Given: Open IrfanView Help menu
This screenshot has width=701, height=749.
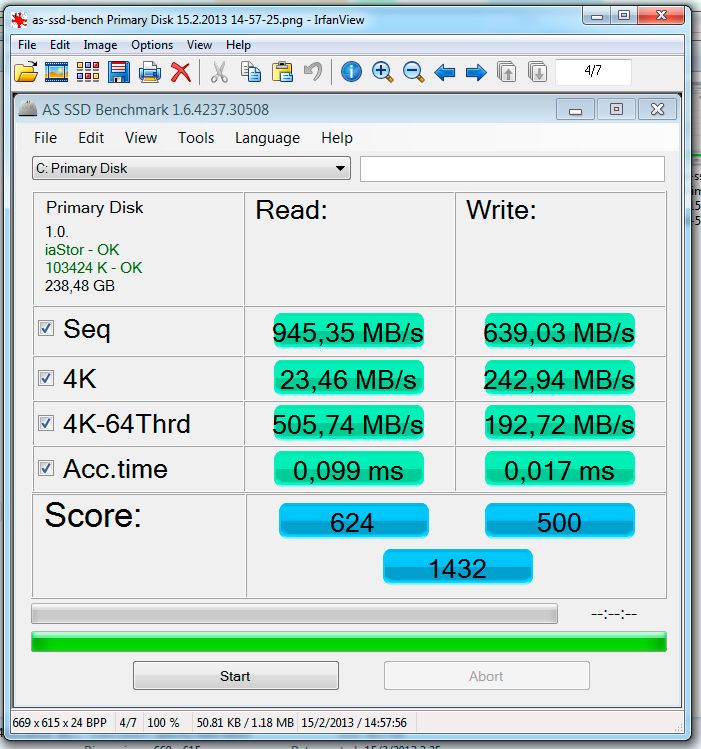Looking at the screenshot, I should (x=238, y=45).
